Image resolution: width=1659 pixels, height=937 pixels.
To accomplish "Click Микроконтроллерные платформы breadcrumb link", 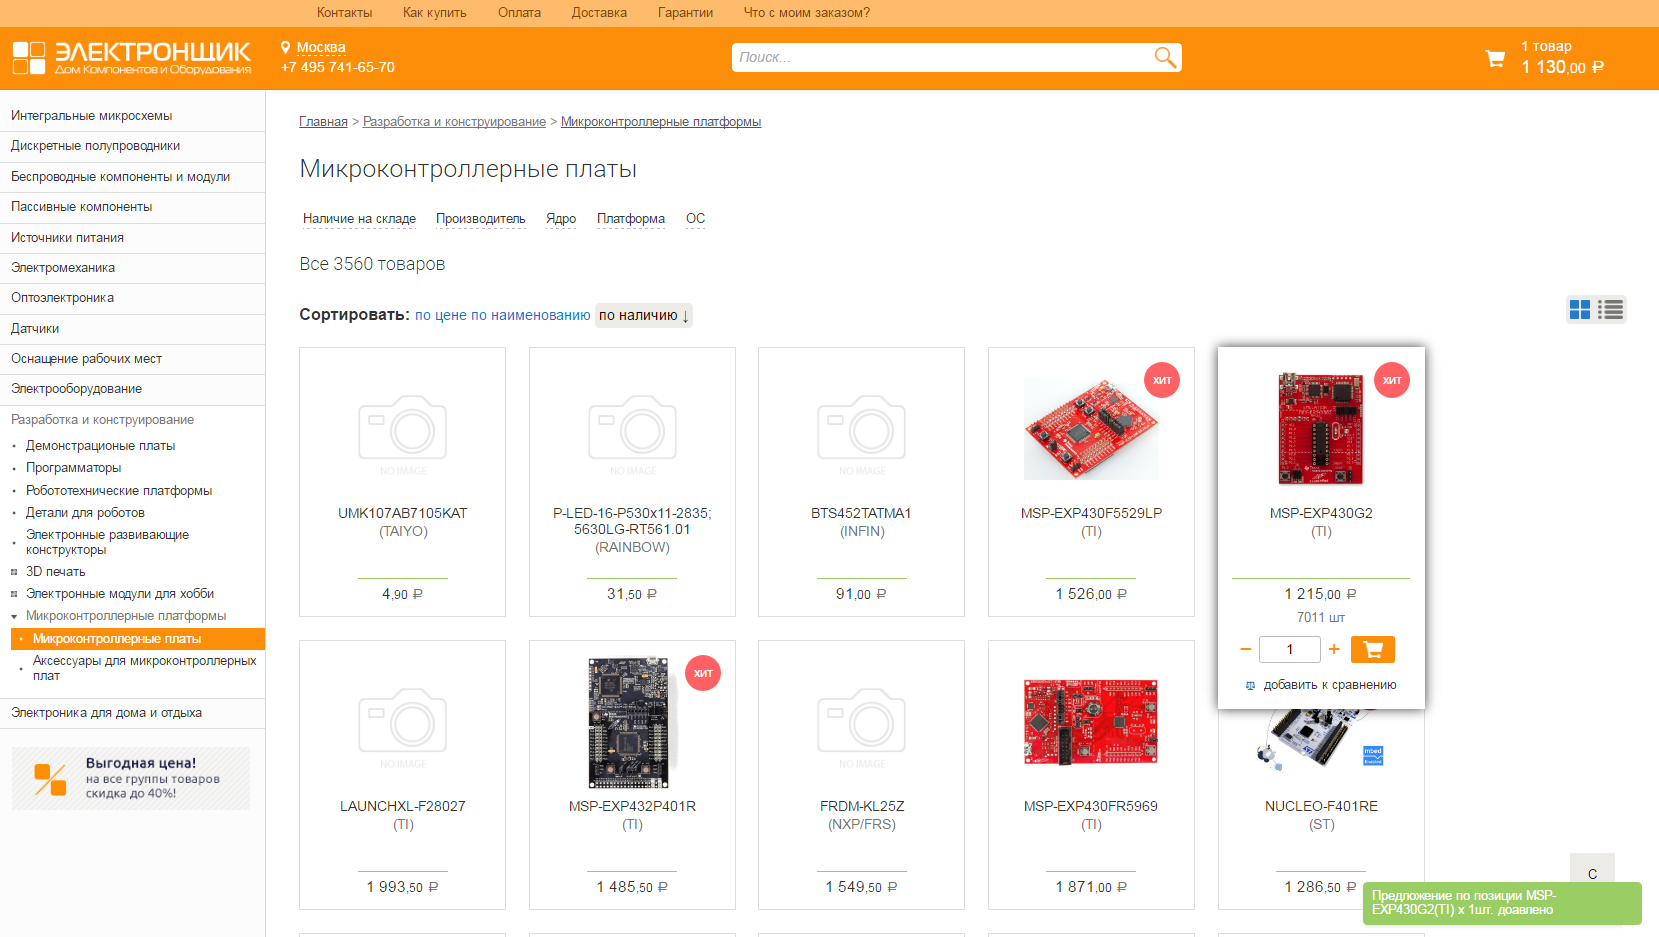I will 661,122.
